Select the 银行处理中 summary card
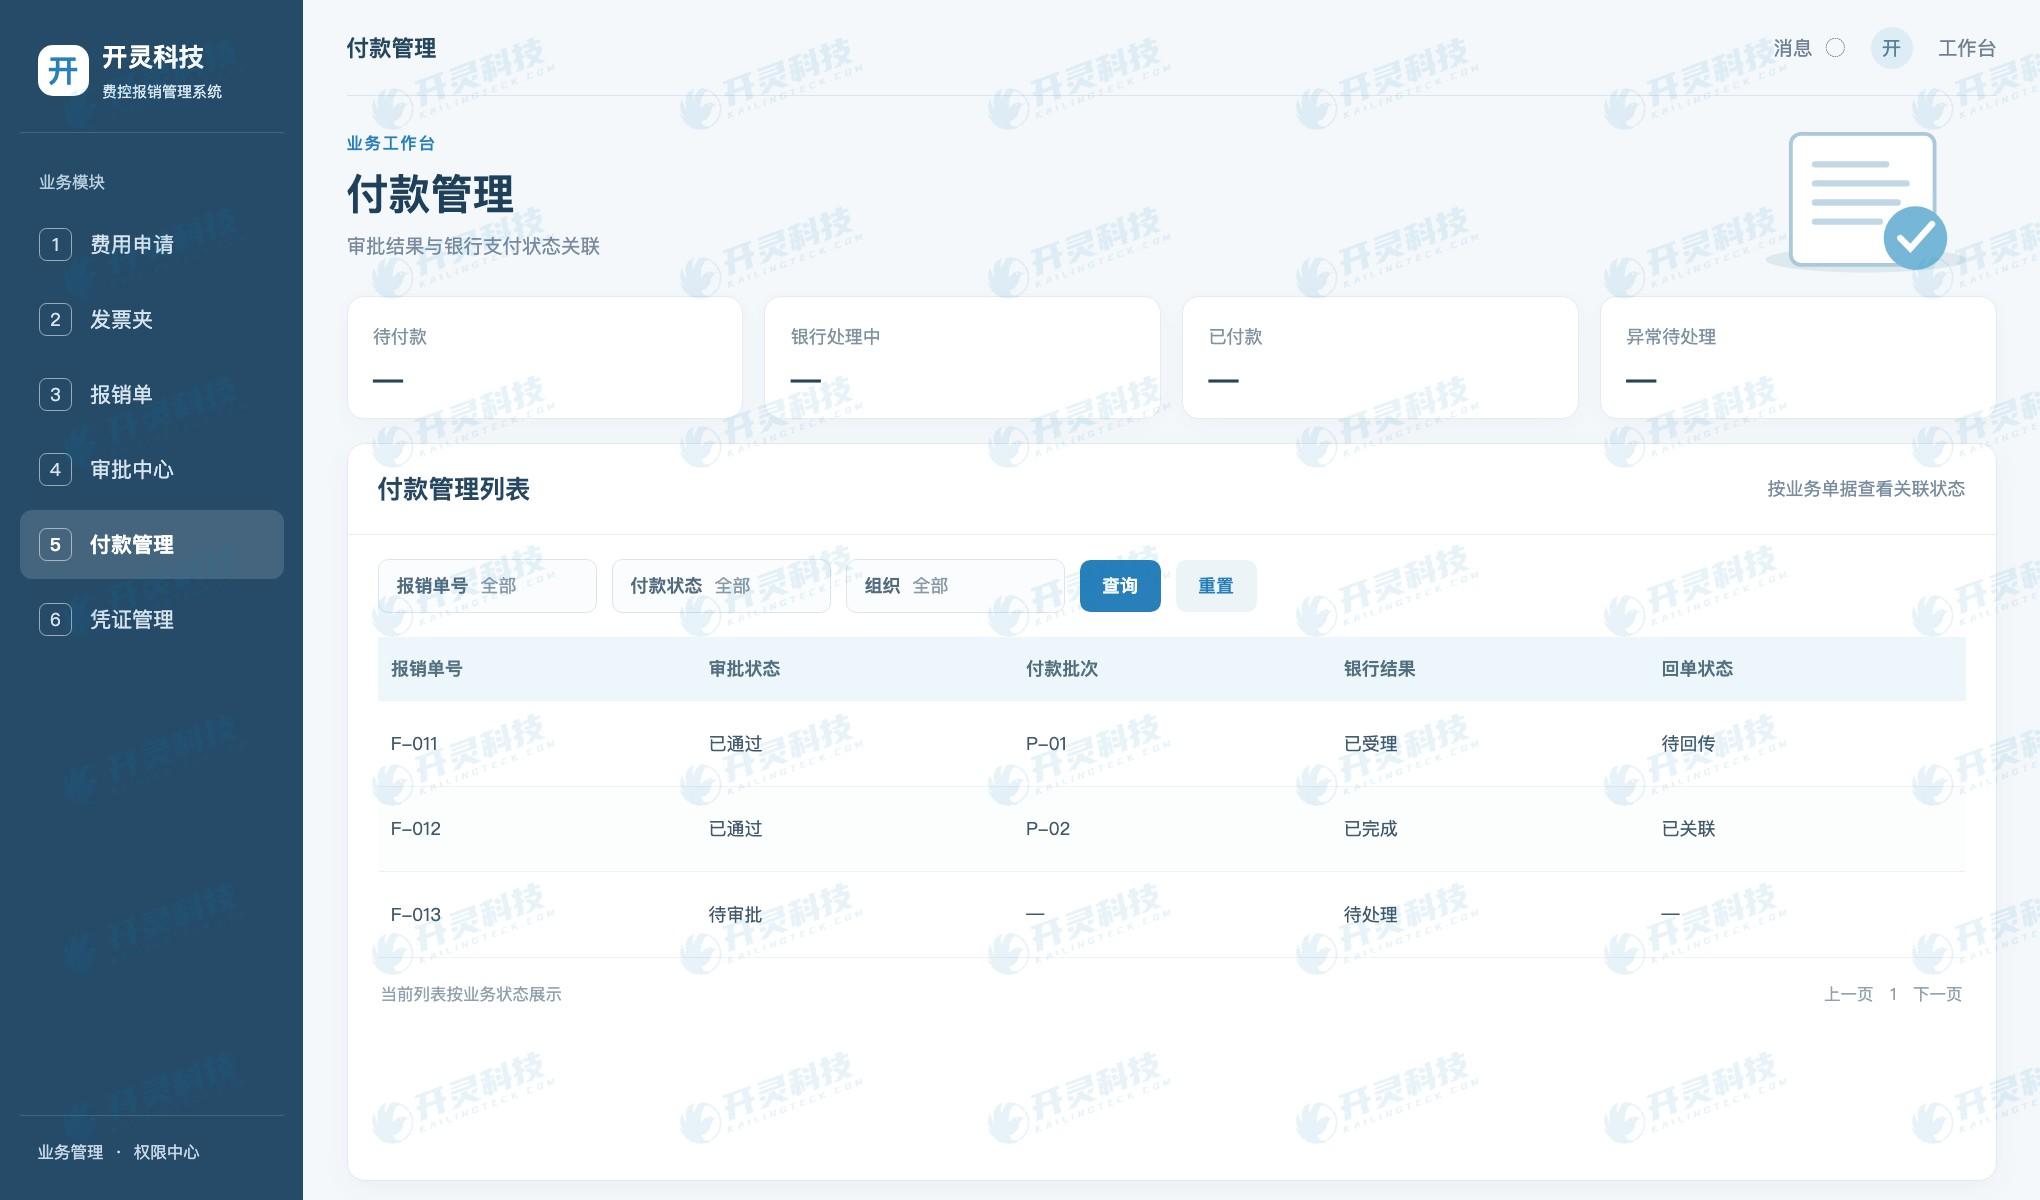 pyautogui.click(x=962, y=358)
